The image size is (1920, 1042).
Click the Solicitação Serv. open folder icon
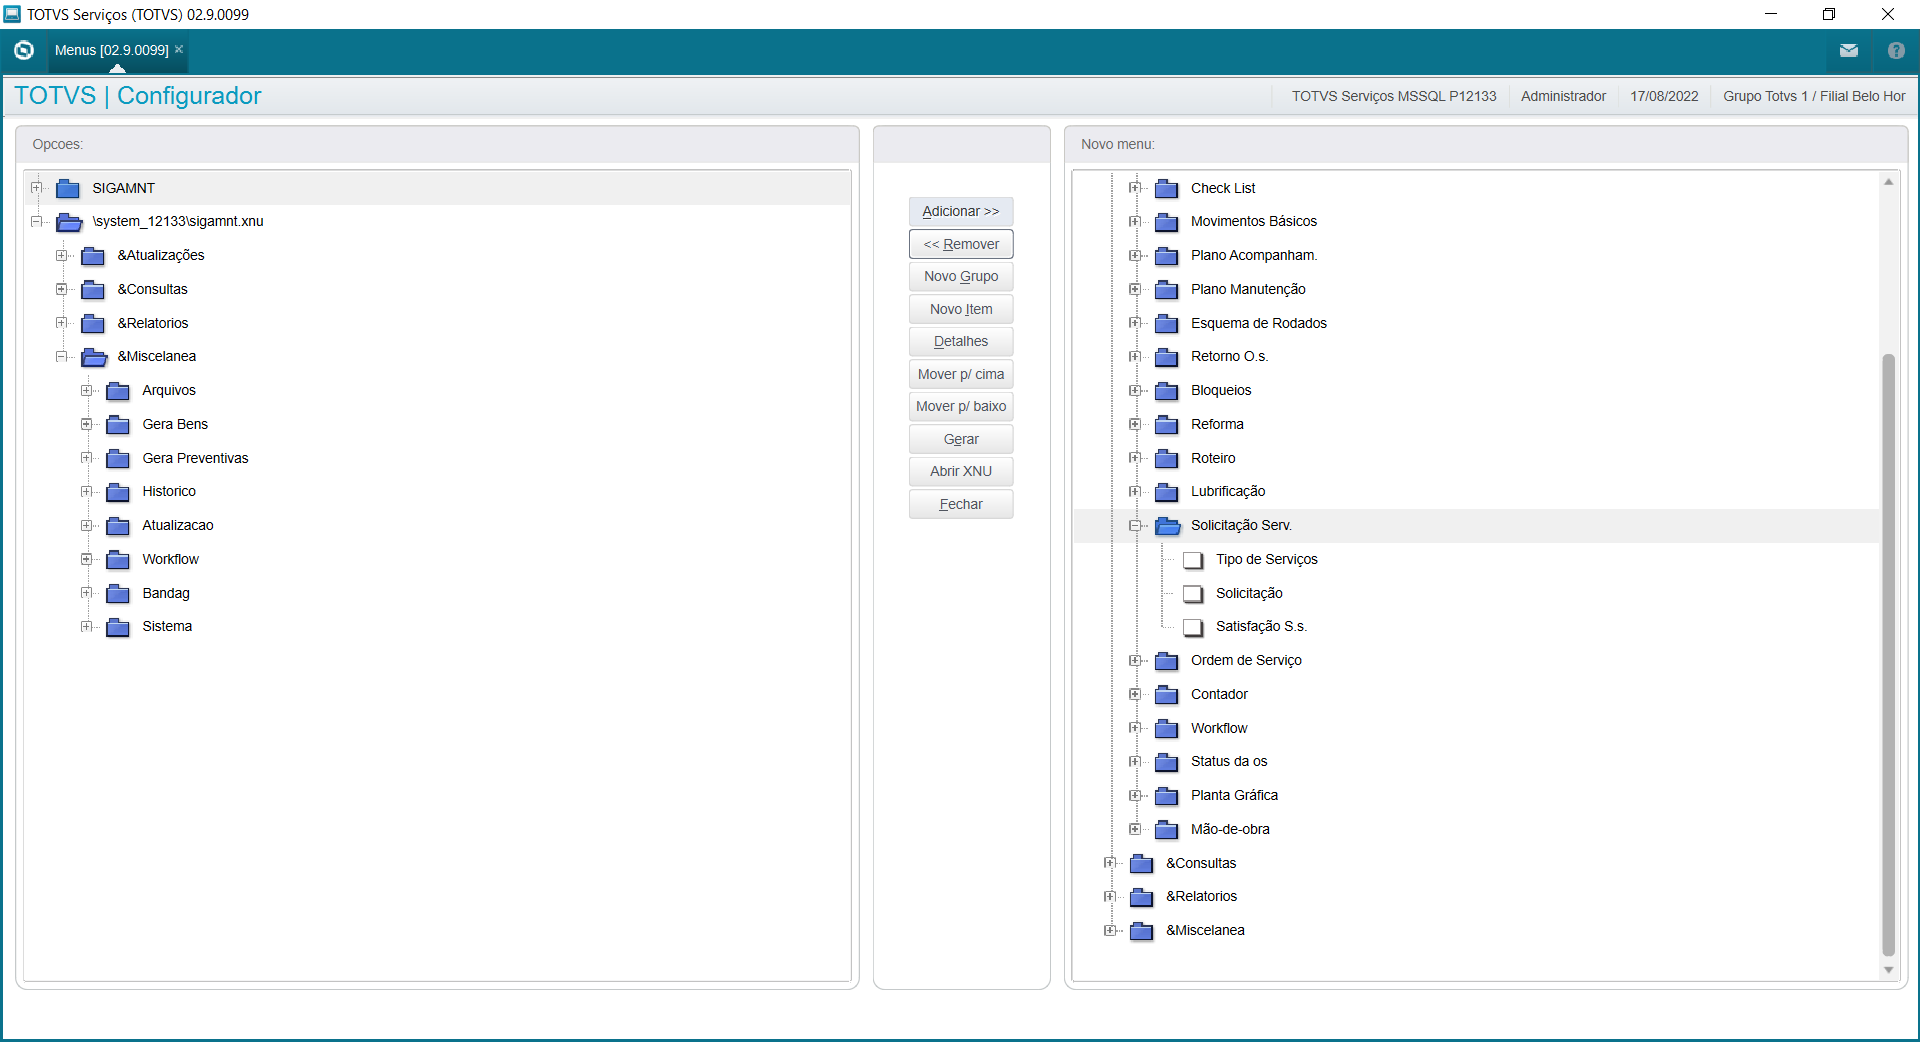tap(1168, 526)
